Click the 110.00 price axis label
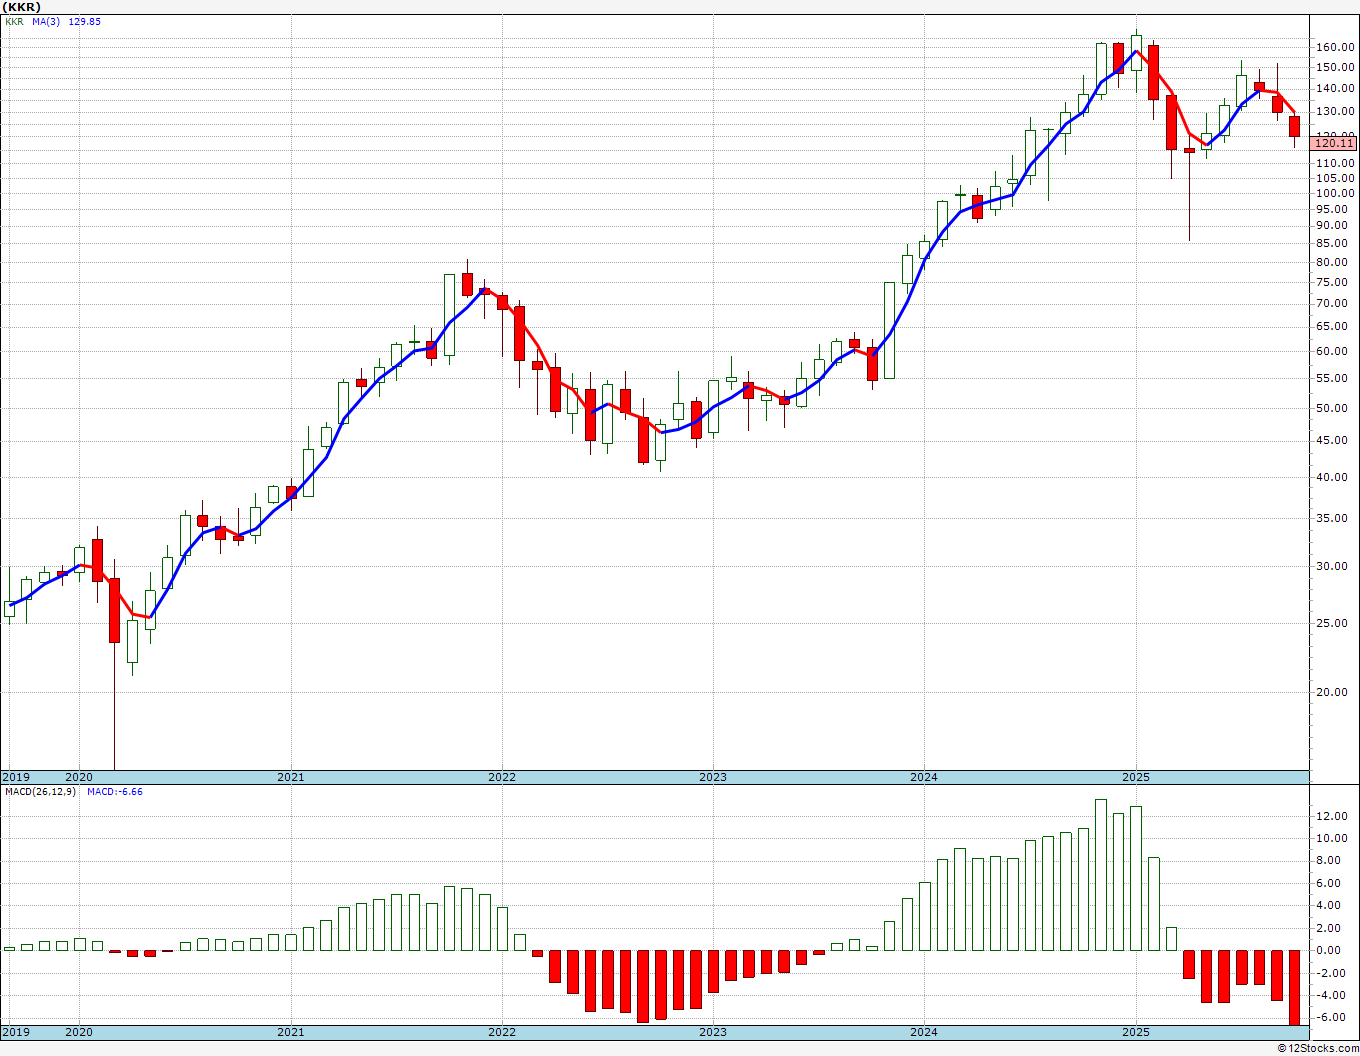The width and height of the screenshot is (1360, 1056). (1334, 162)
